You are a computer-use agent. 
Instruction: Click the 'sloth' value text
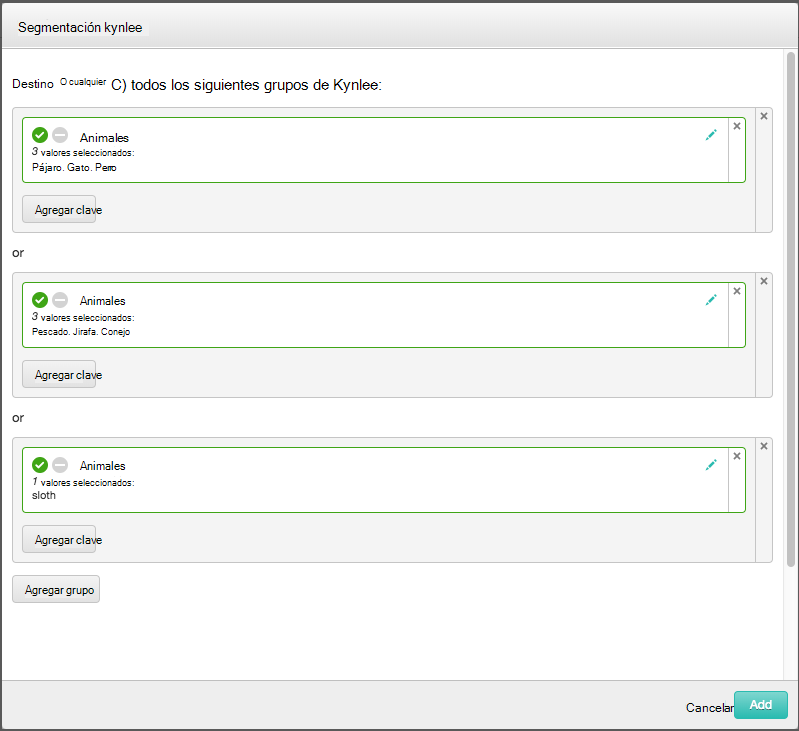[44, 496]
